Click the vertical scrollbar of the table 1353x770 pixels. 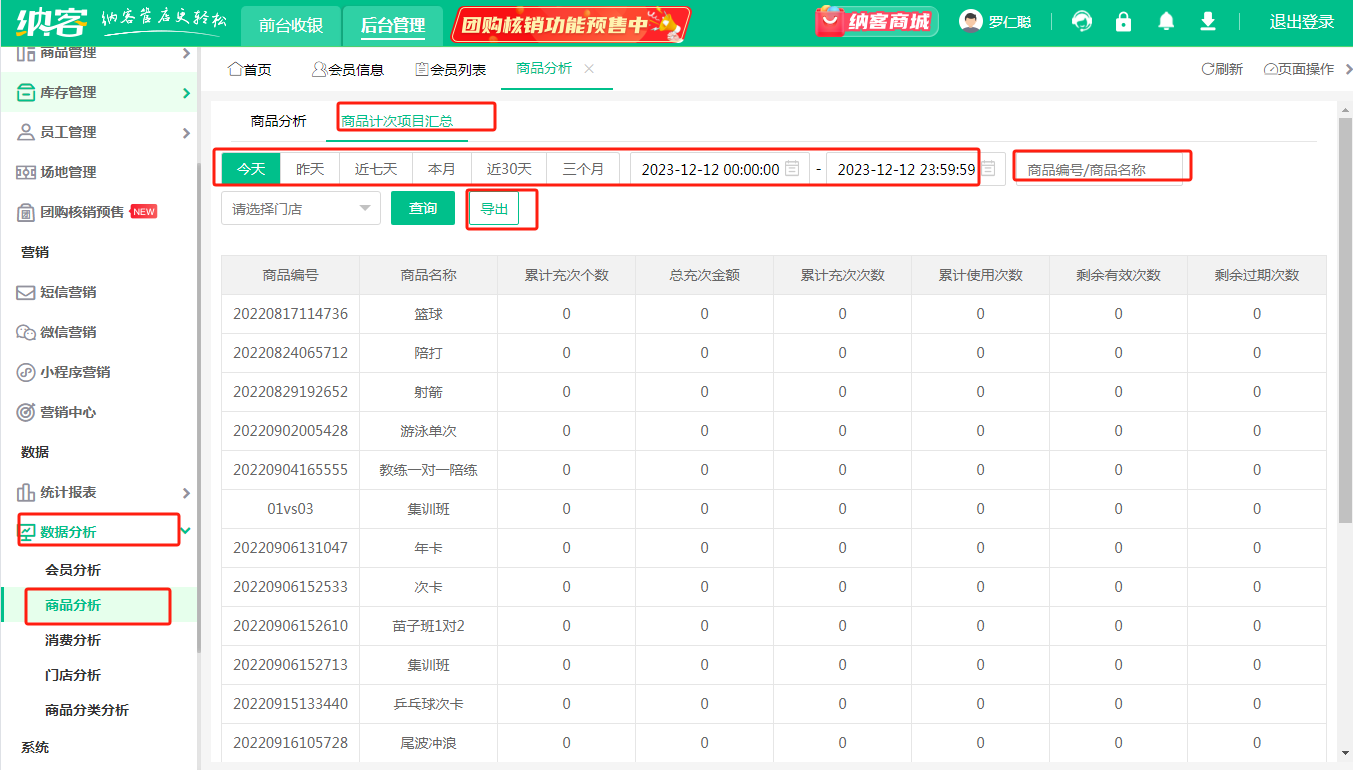coord(1344,320)
